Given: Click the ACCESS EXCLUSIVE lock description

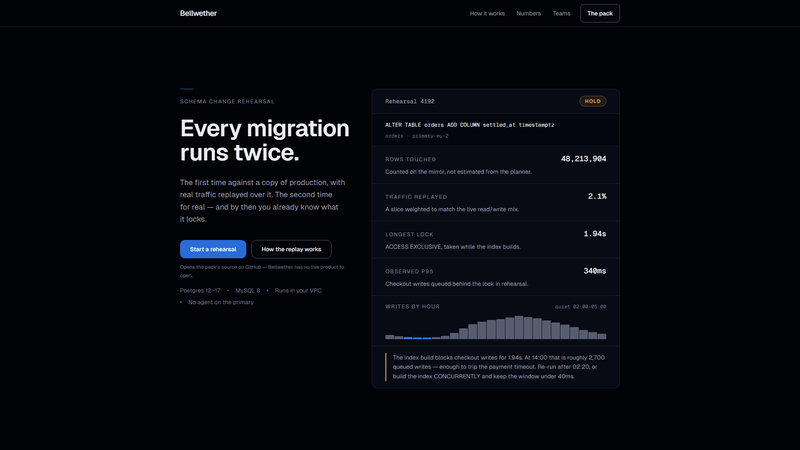Looking at the screenshot, I should pyautogui.click(x=453, y=247).
